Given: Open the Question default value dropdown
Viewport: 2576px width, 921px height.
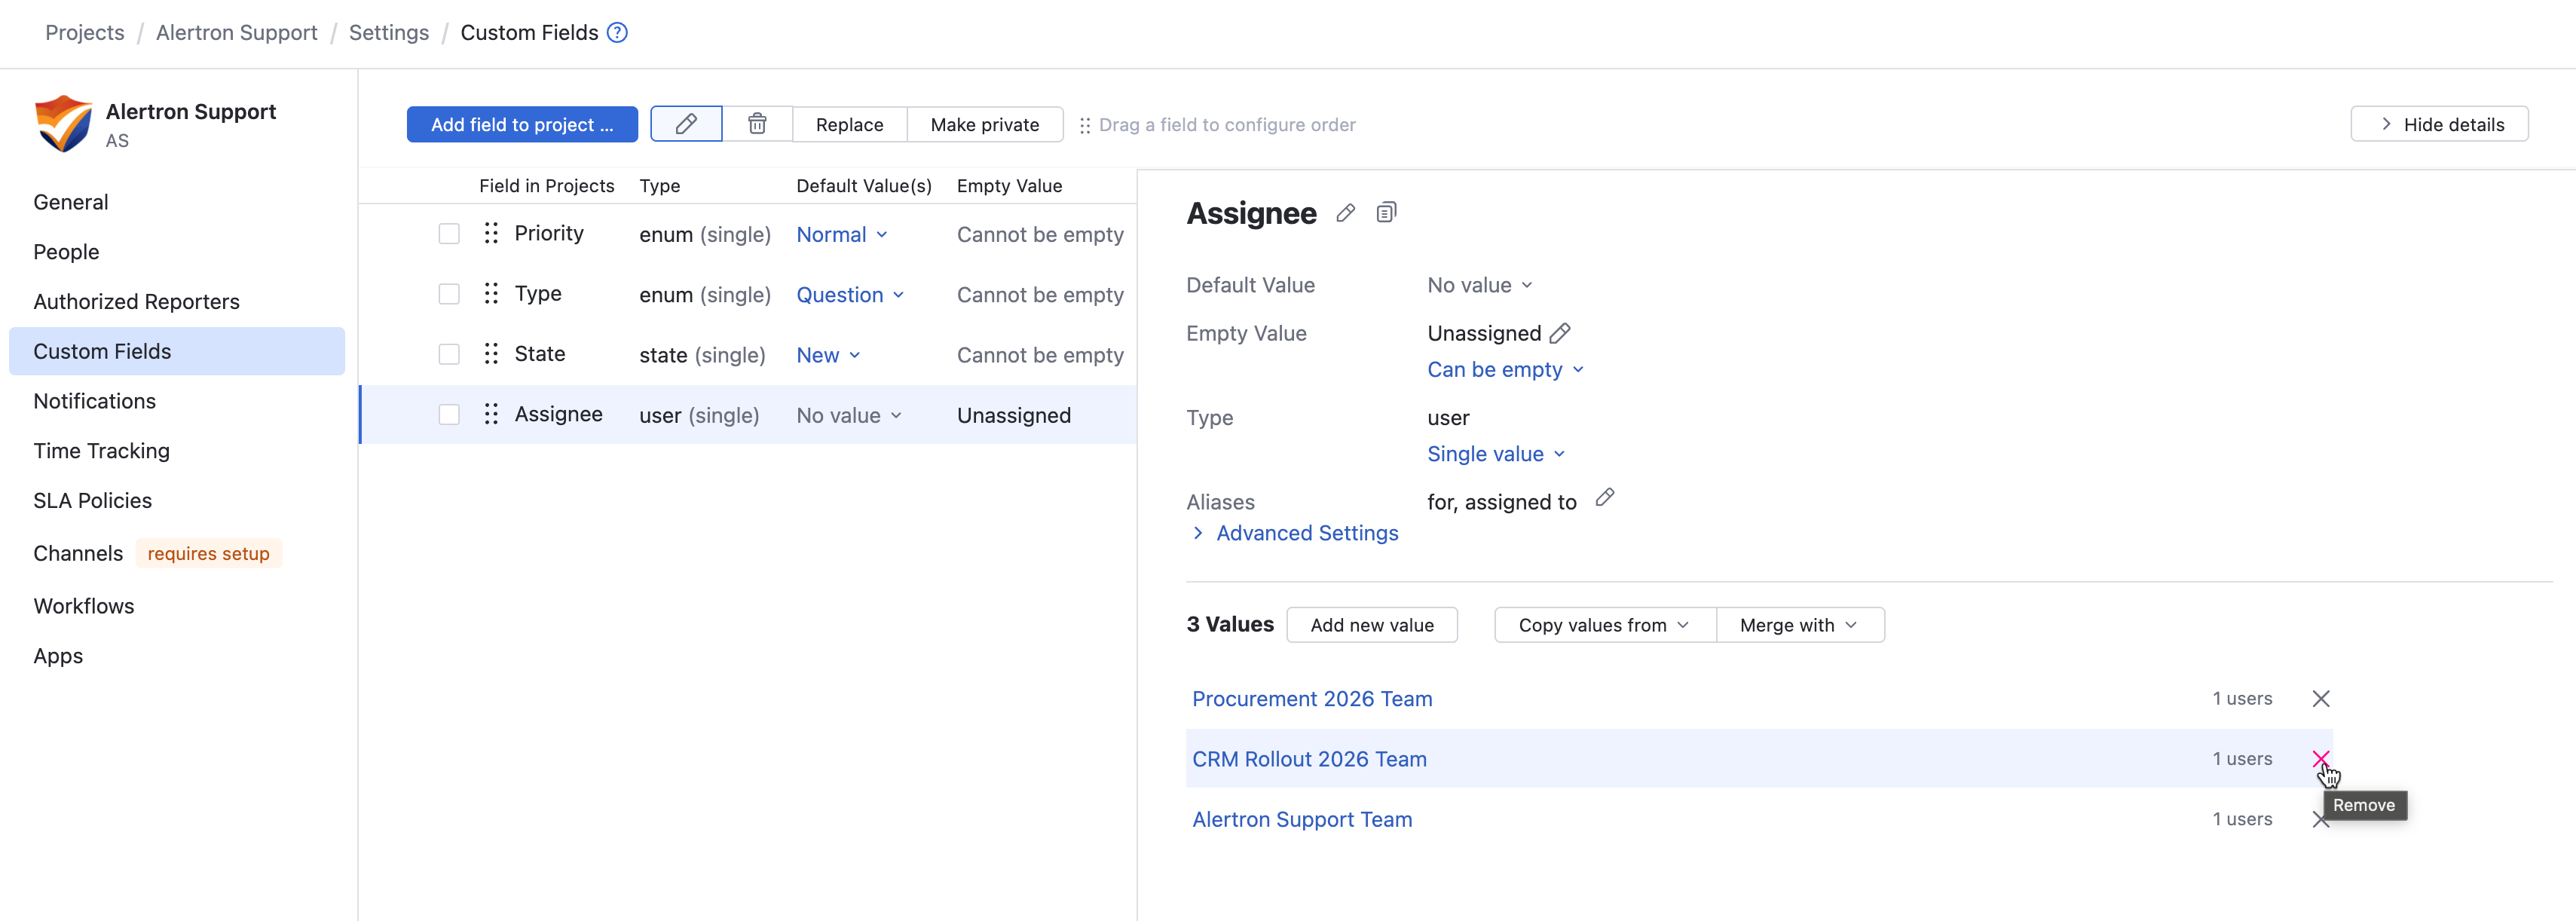Looking at the screenshot, I should (850, 295).
